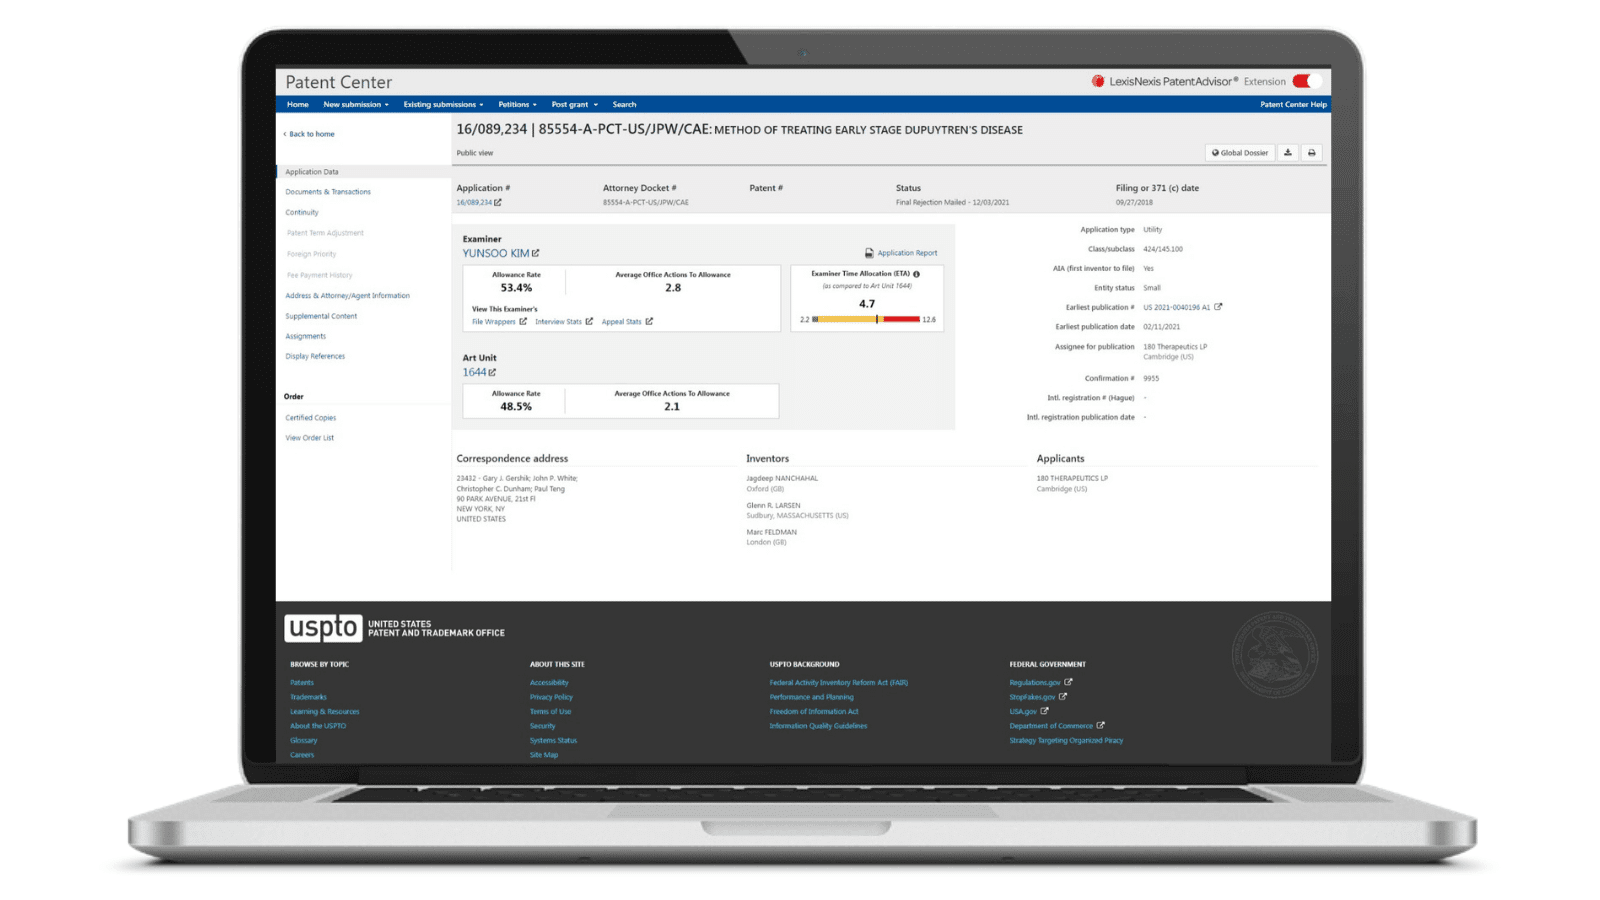This screenshot has height=900, width=1600.
Task: Click the print icon button
Action: click(1312, 153)
